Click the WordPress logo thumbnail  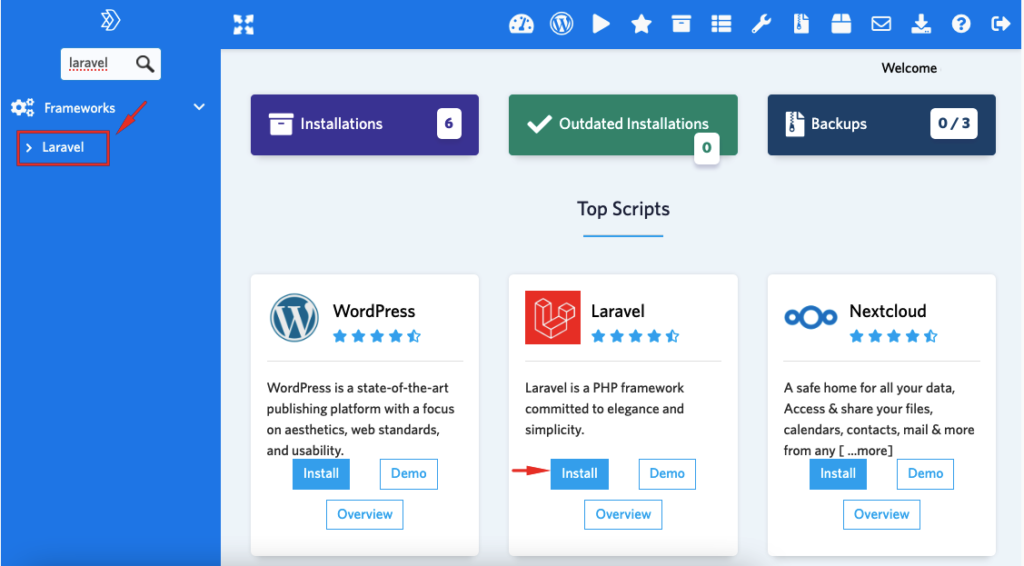click(x=294, y=318)
